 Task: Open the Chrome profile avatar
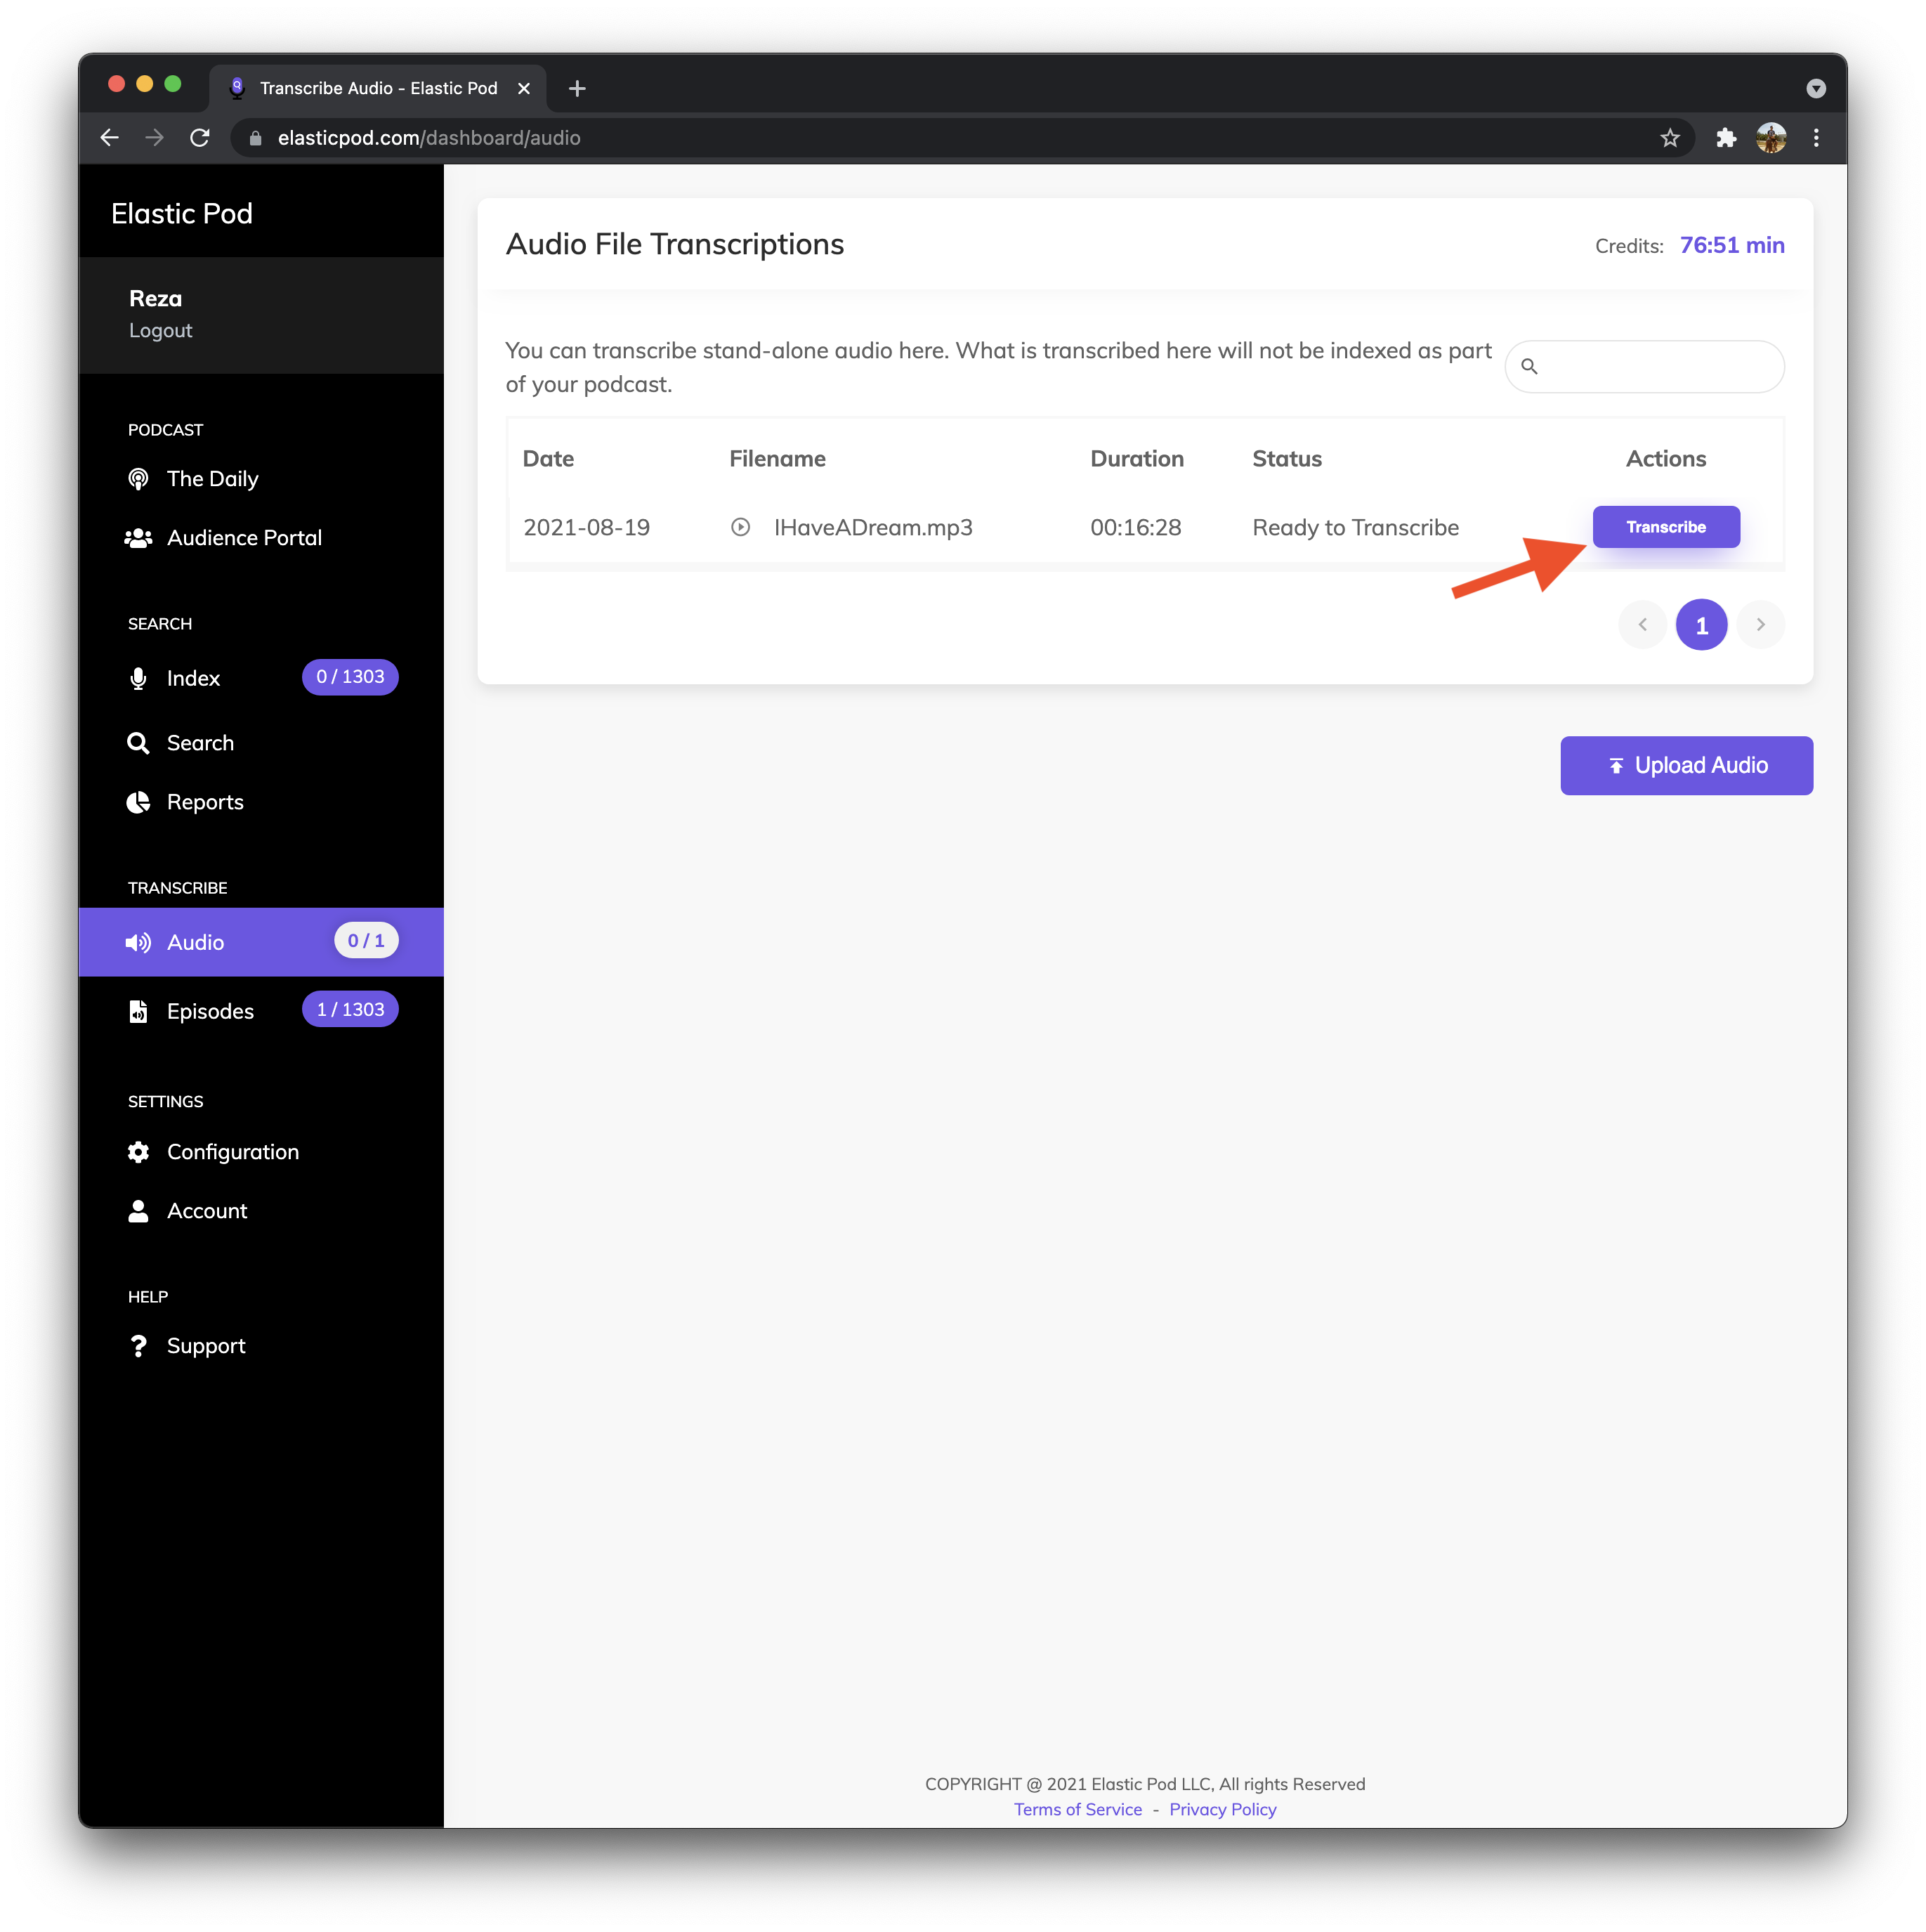point(1771,138)
